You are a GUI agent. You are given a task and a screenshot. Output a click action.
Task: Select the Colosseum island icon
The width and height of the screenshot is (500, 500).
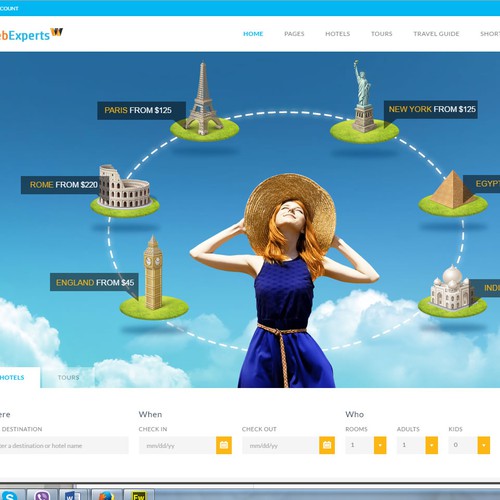125,192
